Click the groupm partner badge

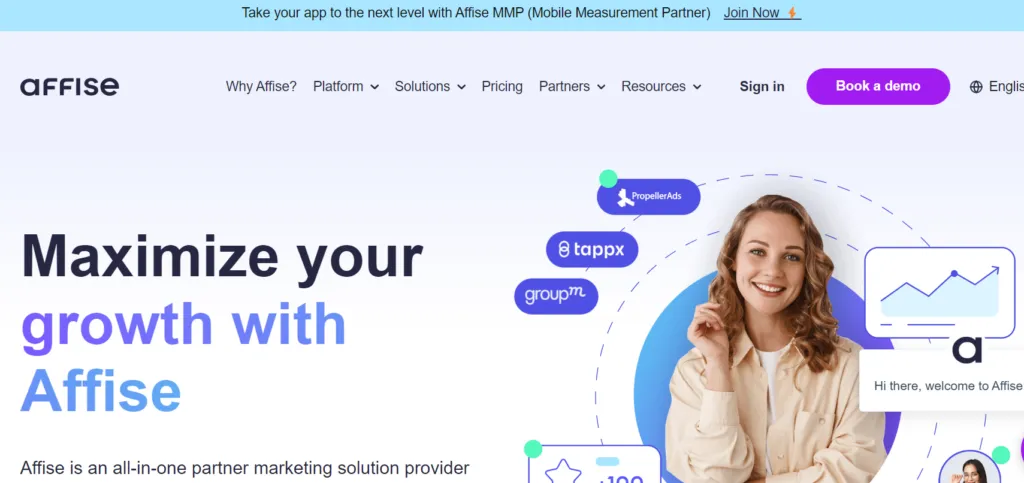click(x=556, y=296)
